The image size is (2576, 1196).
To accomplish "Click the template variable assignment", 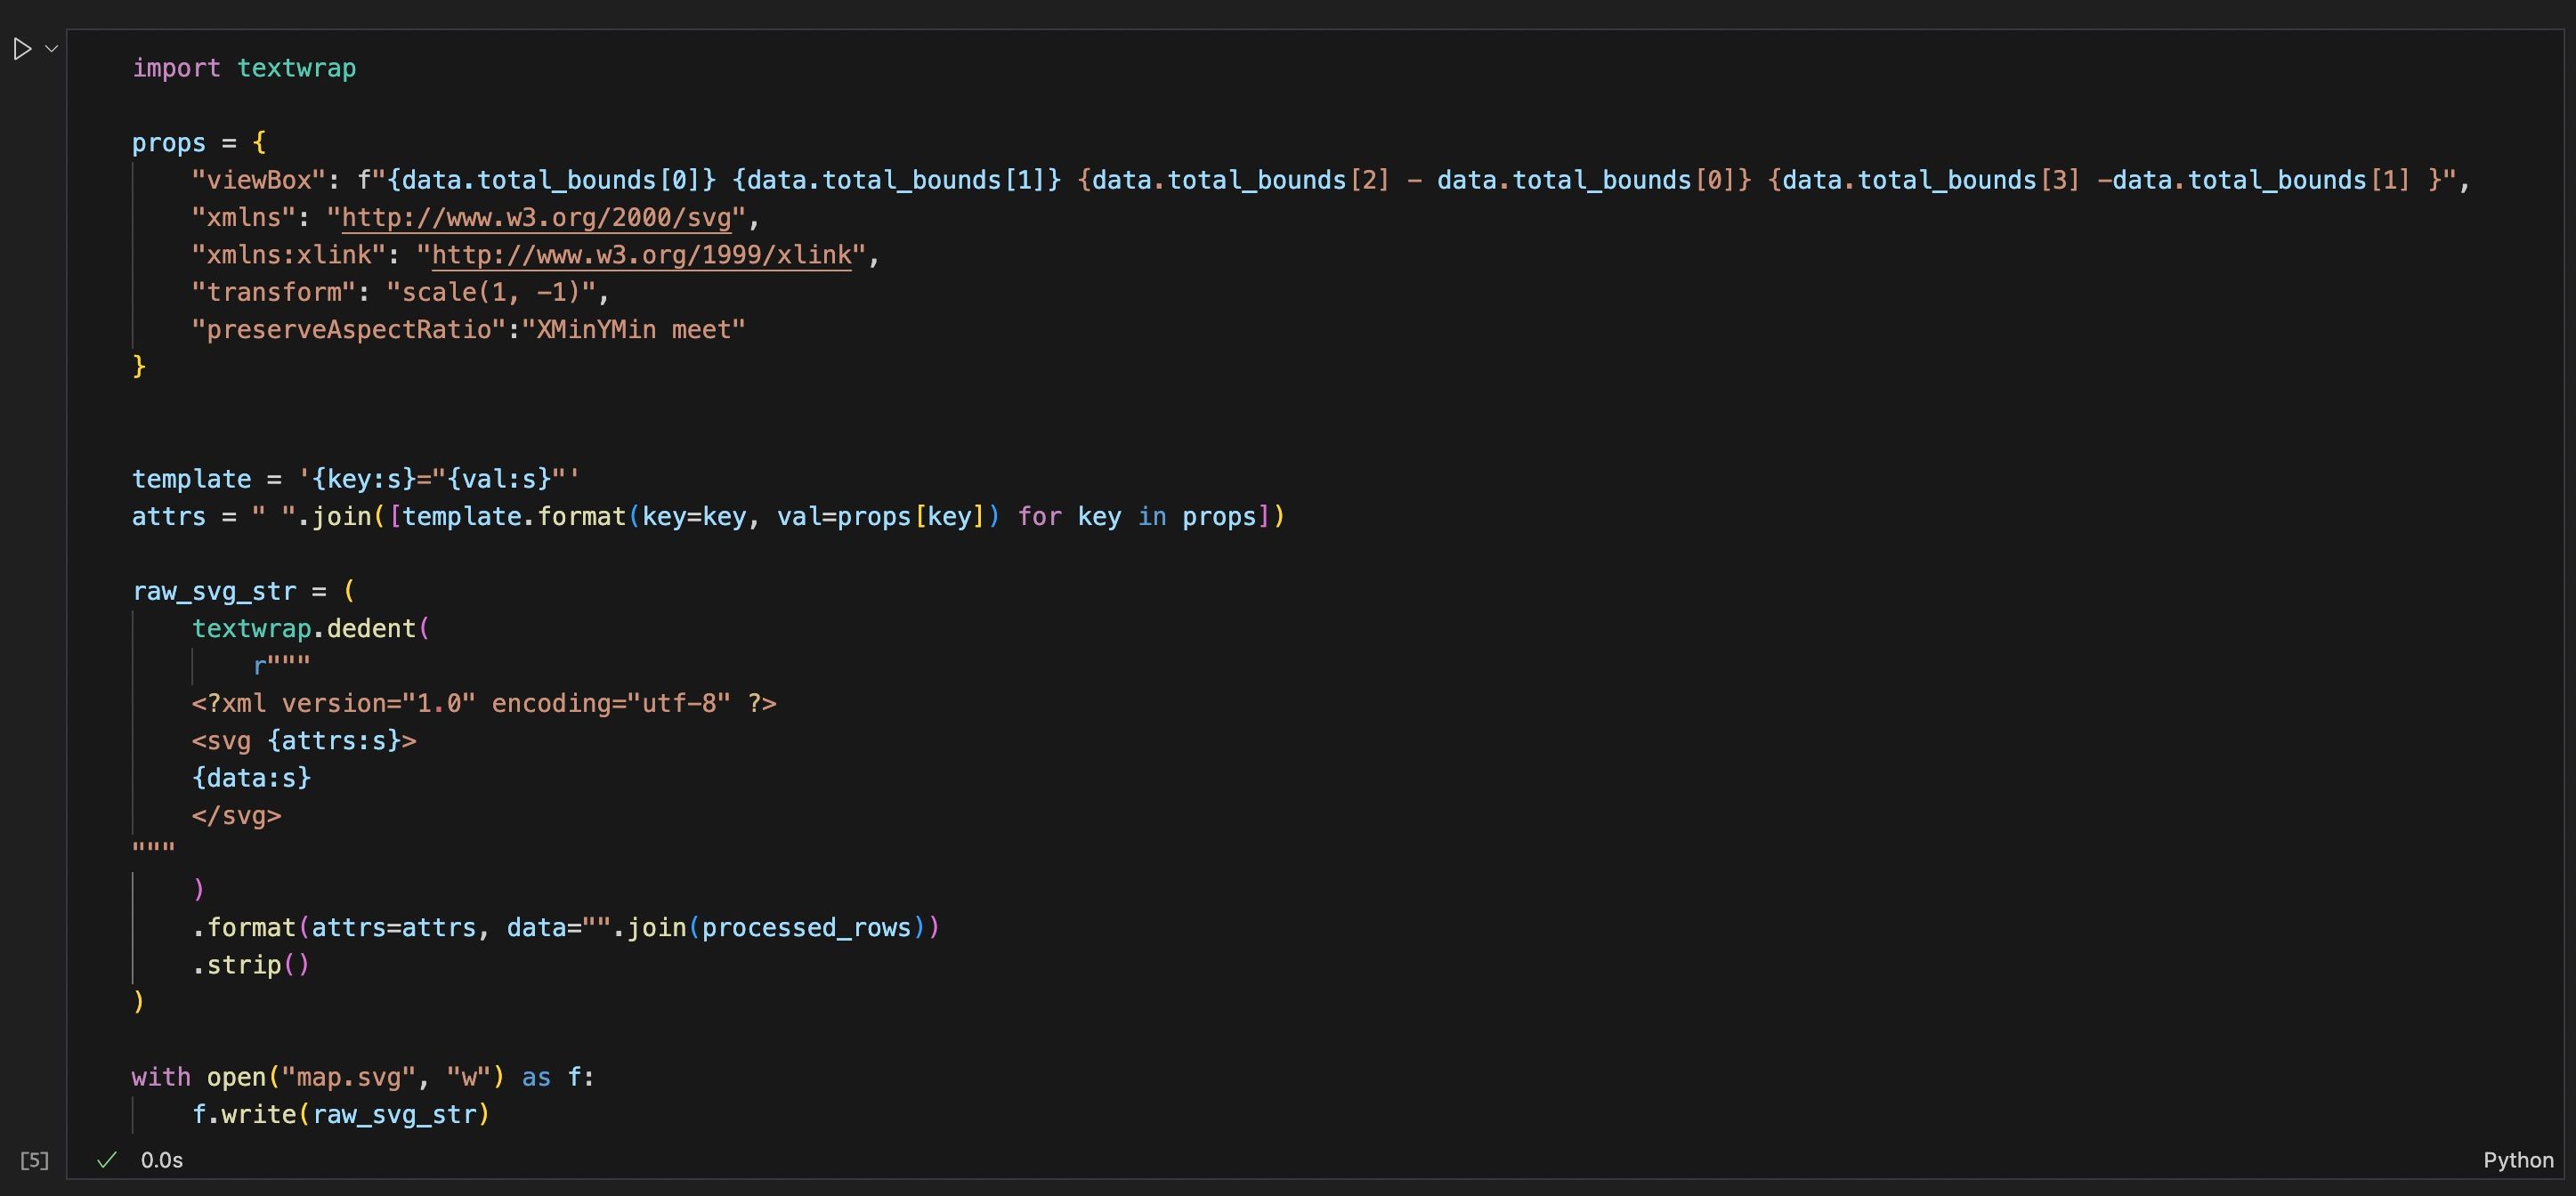I will pyautogui.click(x=191, y=479).
